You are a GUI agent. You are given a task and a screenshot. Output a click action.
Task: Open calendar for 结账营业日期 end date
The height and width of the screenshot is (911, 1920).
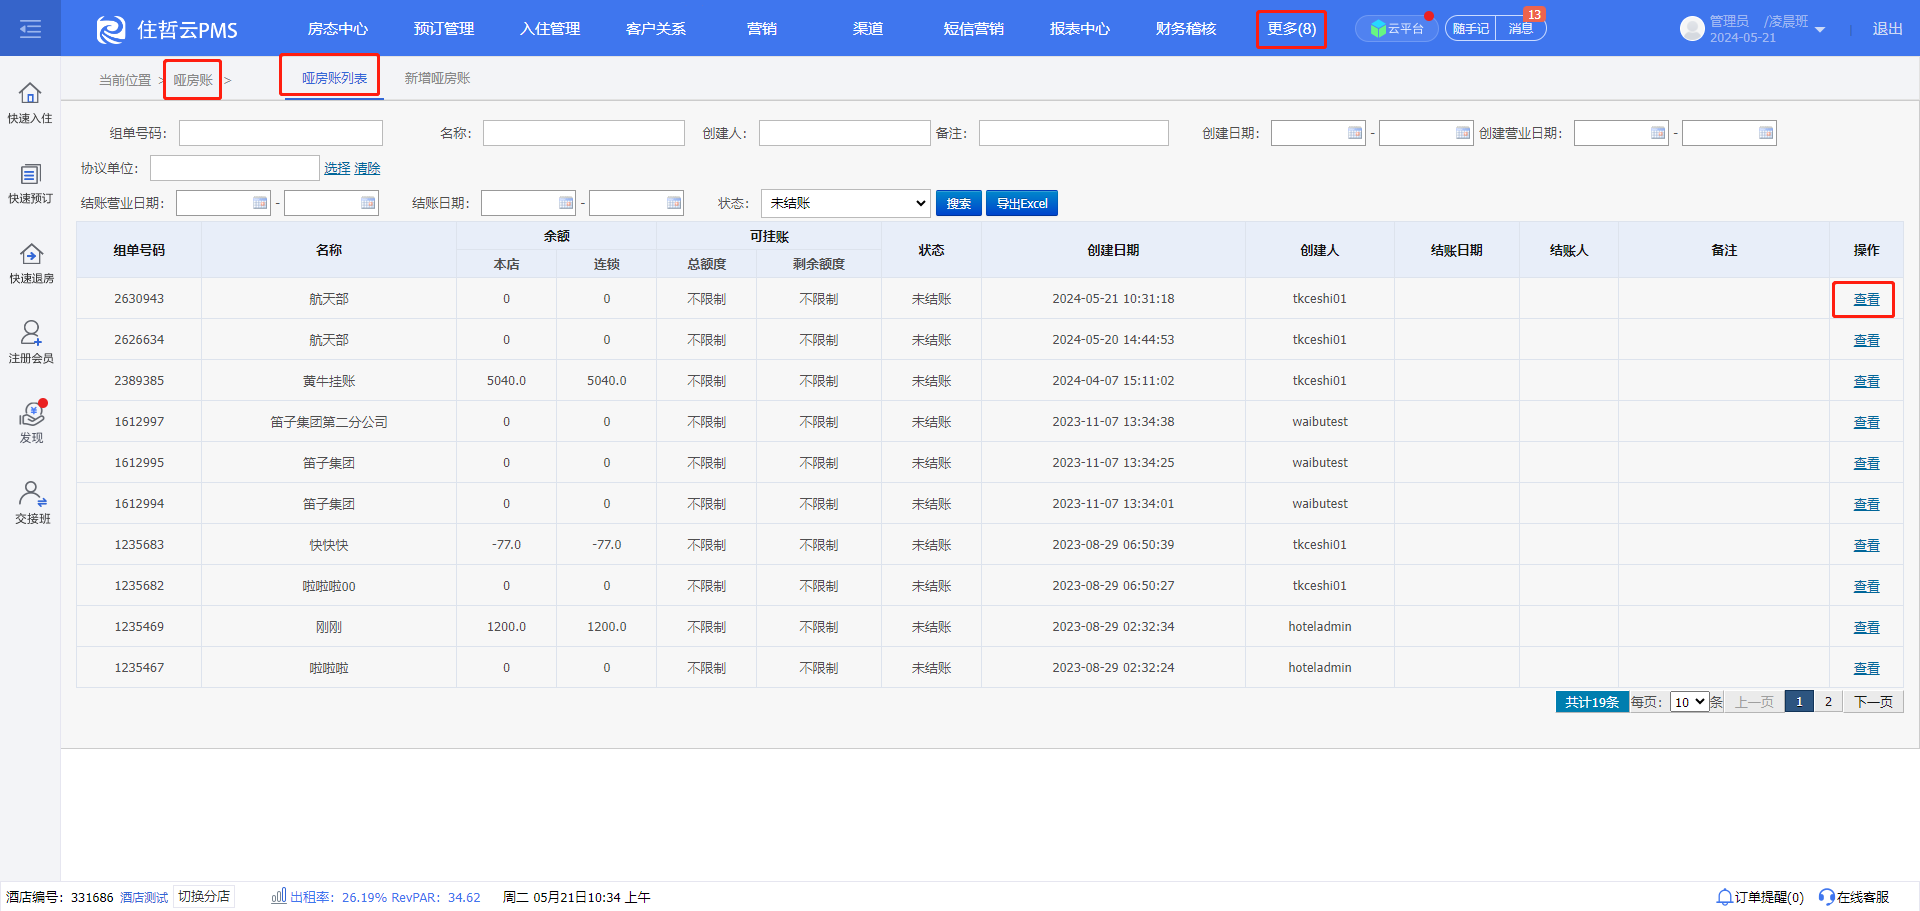[368, 203]
